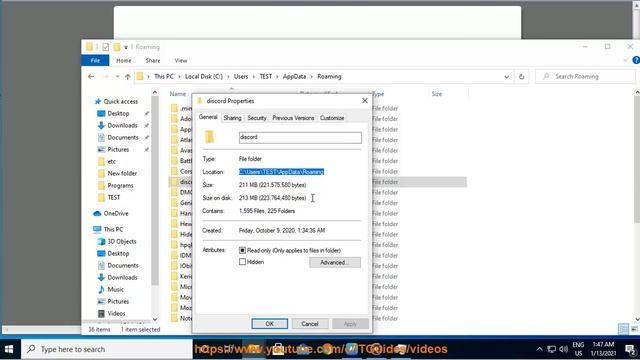Click the highlighted Location path text
640x360 pixels.
[281, 172]
